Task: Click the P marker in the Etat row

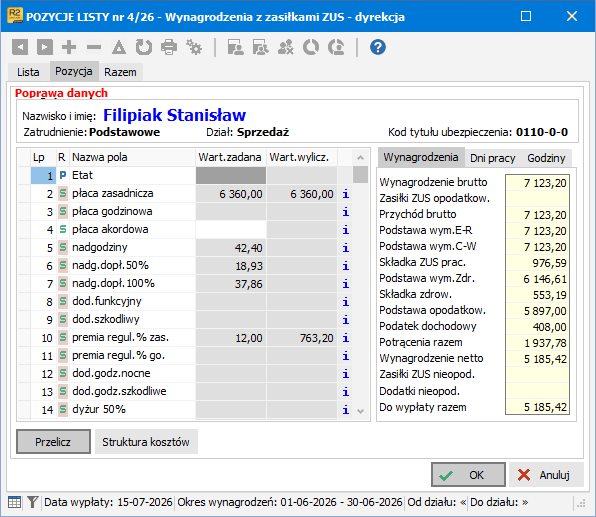Action: point(63,175)
